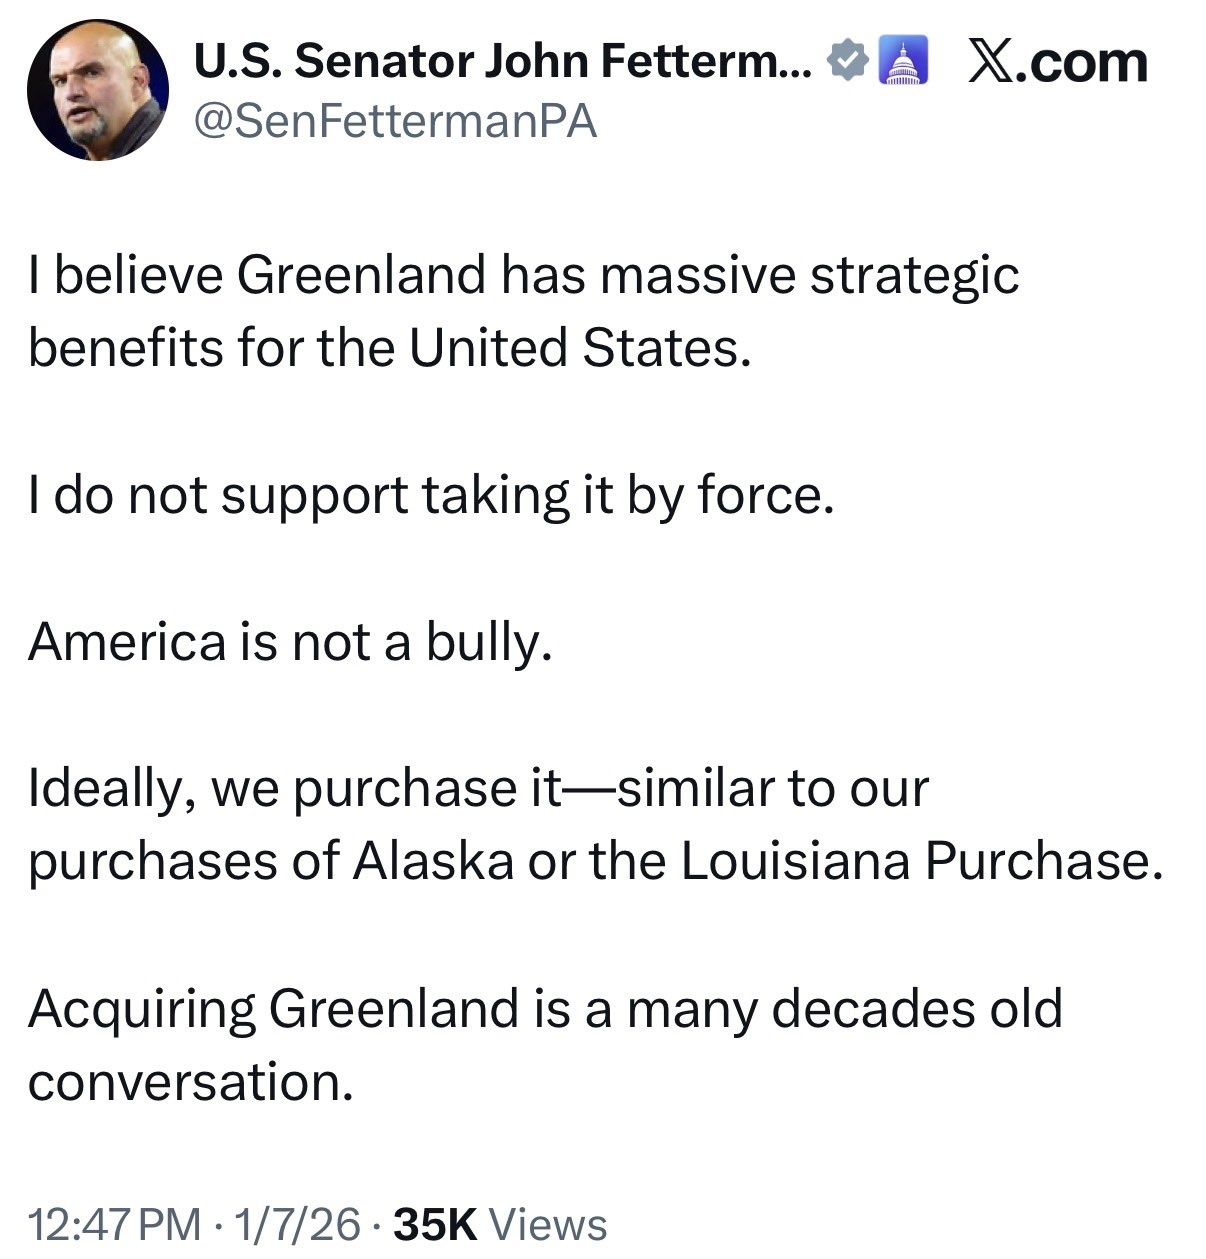The image size is (1206, 1259).
Task: Visit the @SenFettermanPA handle
Action: tap(395, 122)
